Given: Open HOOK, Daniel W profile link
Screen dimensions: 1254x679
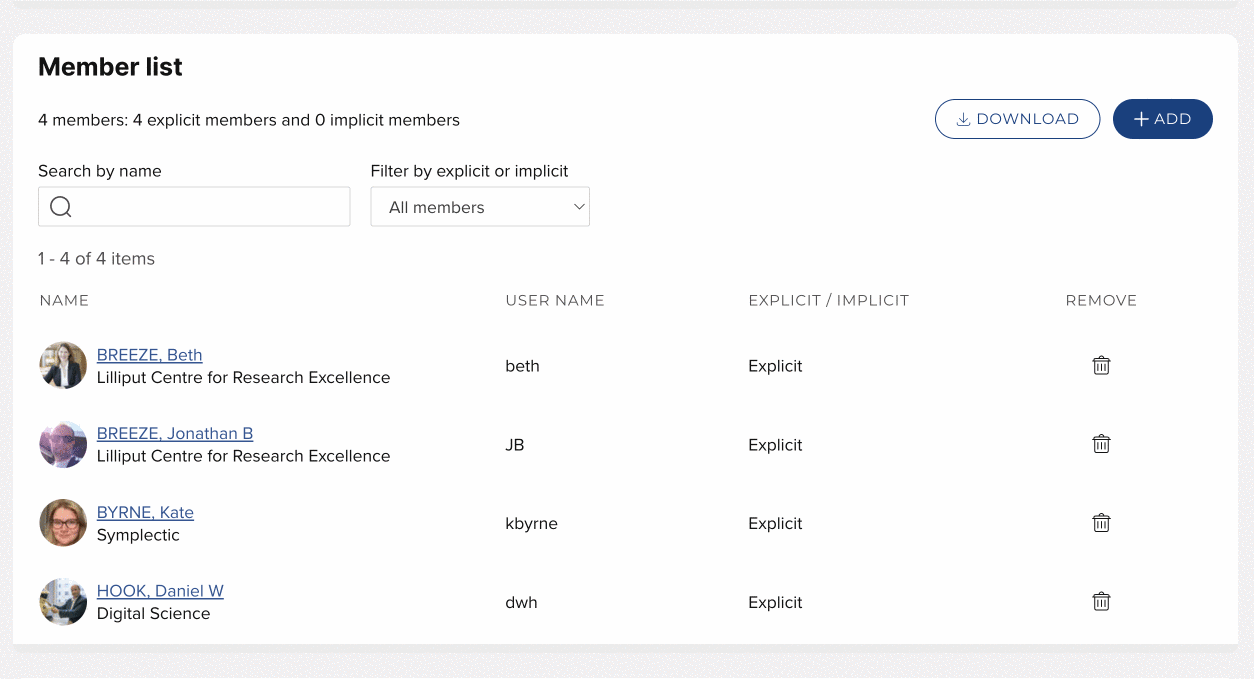Looking at the screenshot, I should click(160, 591).
